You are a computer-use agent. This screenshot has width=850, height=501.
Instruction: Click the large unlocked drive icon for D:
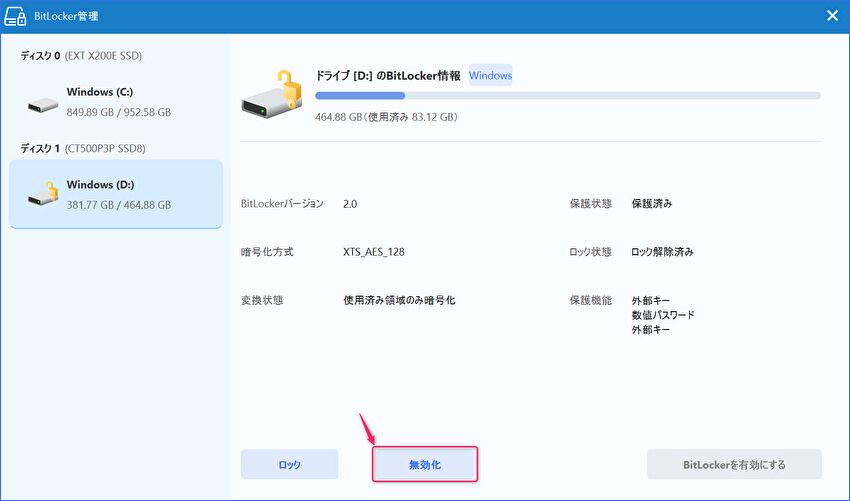pos(272,95)
